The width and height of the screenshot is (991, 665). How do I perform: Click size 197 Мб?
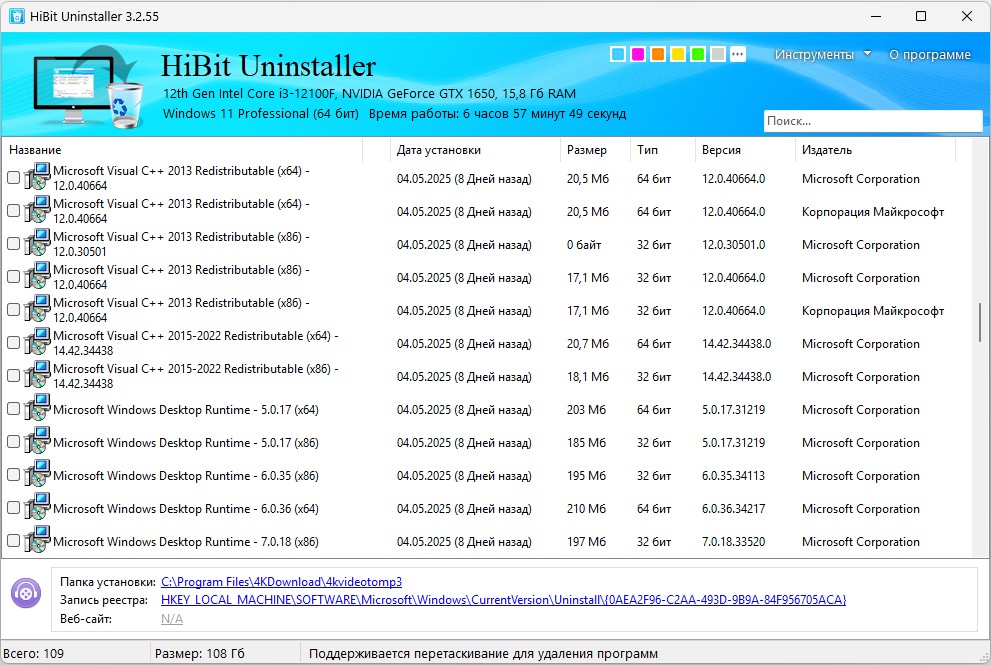(x=586, y=540)
